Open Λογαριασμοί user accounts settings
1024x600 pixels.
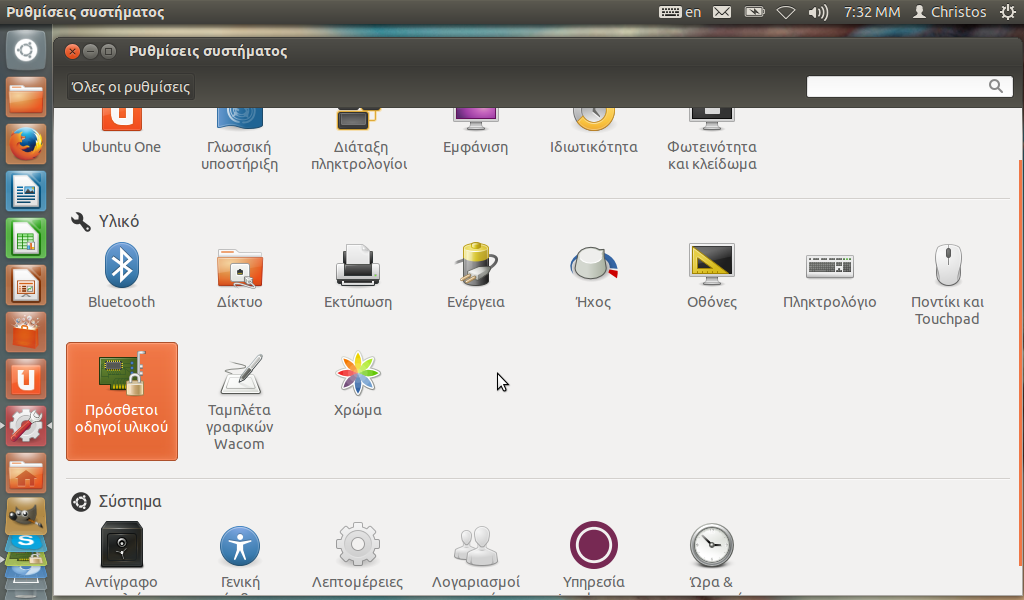475,556
